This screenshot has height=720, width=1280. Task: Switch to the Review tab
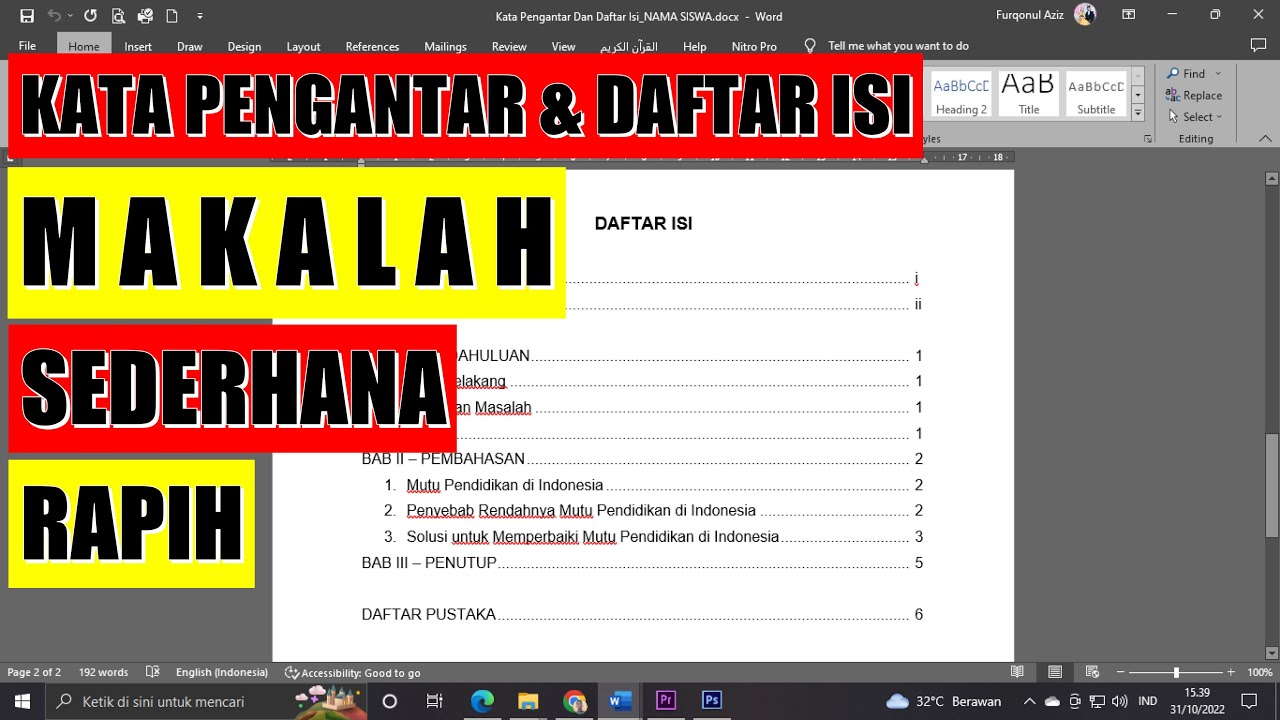click(509, 46)
